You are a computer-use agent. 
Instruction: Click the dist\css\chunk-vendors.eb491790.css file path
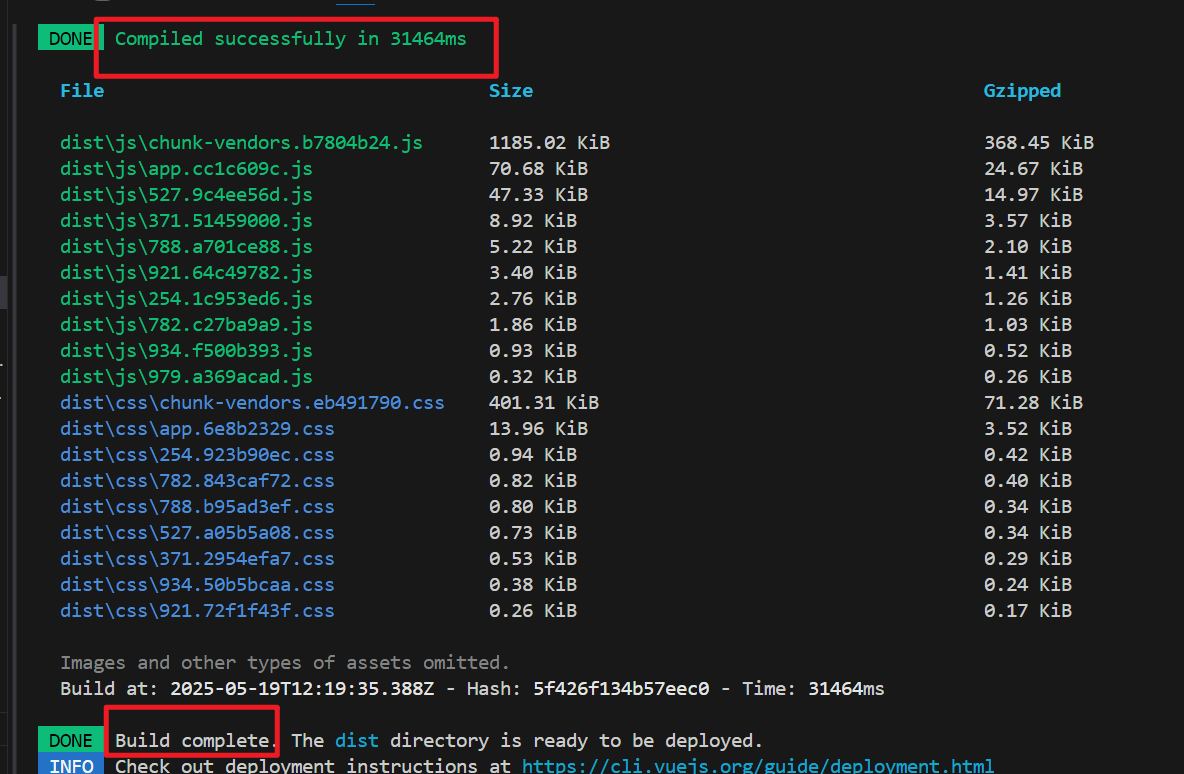point(252,402)
